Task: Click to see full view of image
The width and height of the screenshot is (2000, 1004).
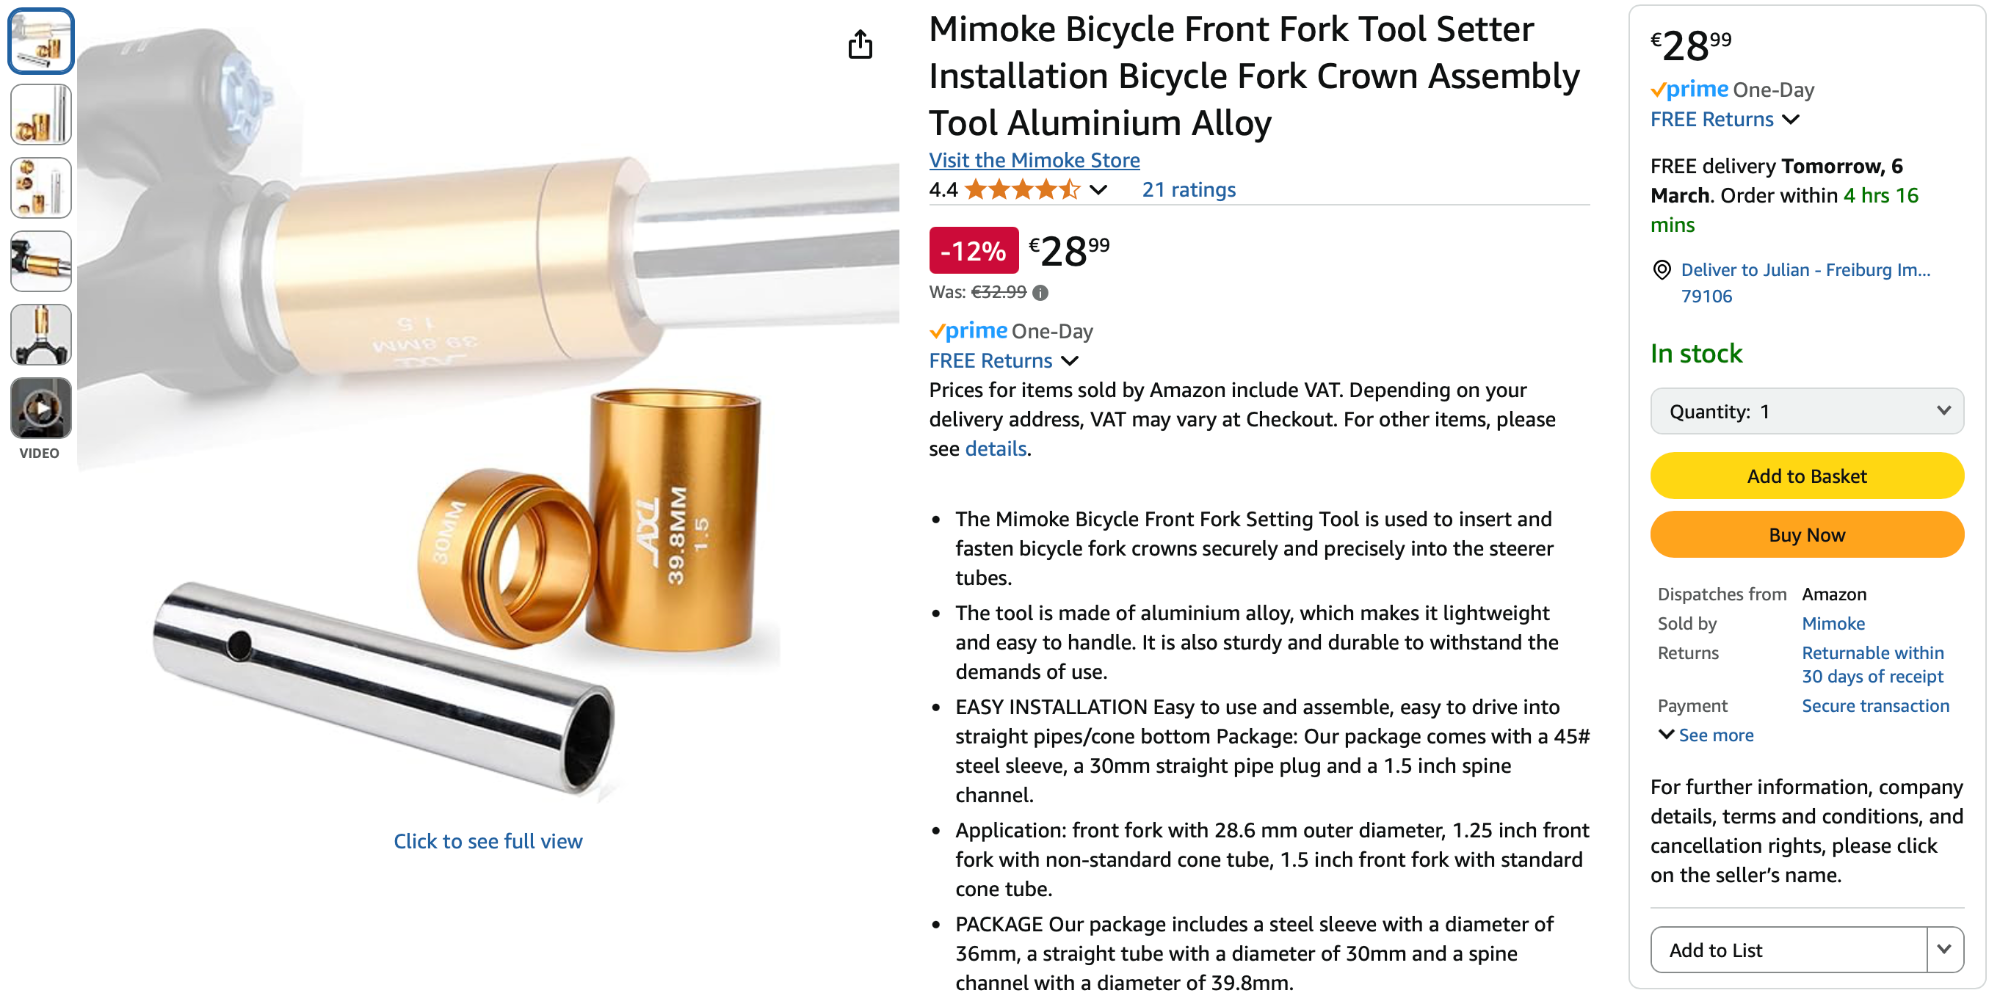Action: (x=488, y=842)
